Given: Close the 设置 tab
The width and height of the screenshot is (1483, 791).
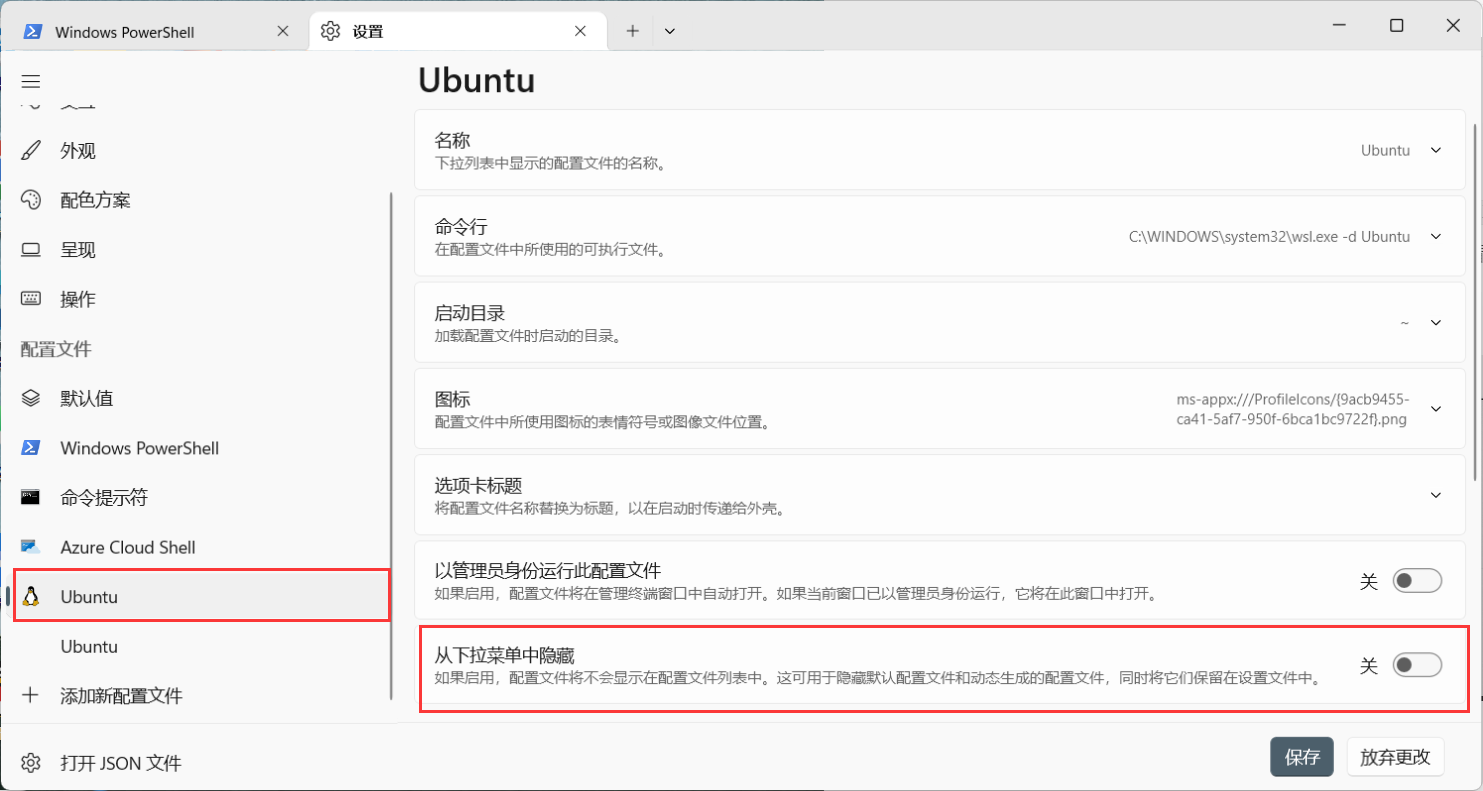Looking at the screenshot, I should 580,31.
